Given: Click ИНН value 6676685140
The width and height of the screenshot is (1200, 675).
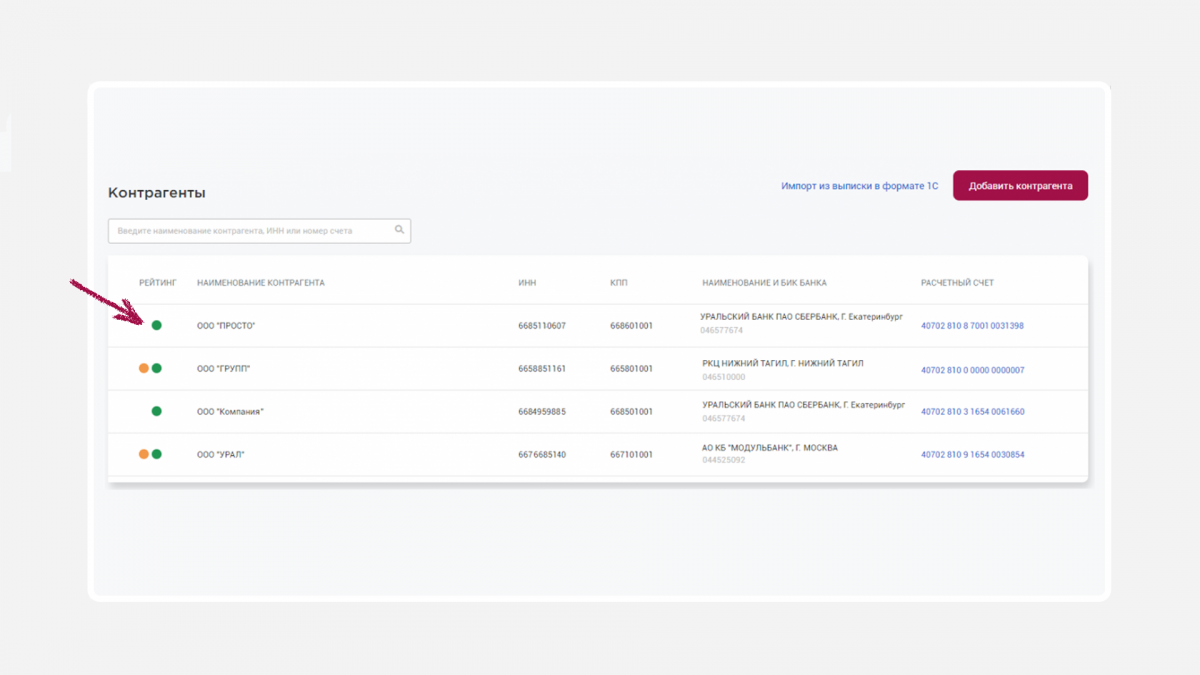Looking at the screenshot, I should [542, 455].
